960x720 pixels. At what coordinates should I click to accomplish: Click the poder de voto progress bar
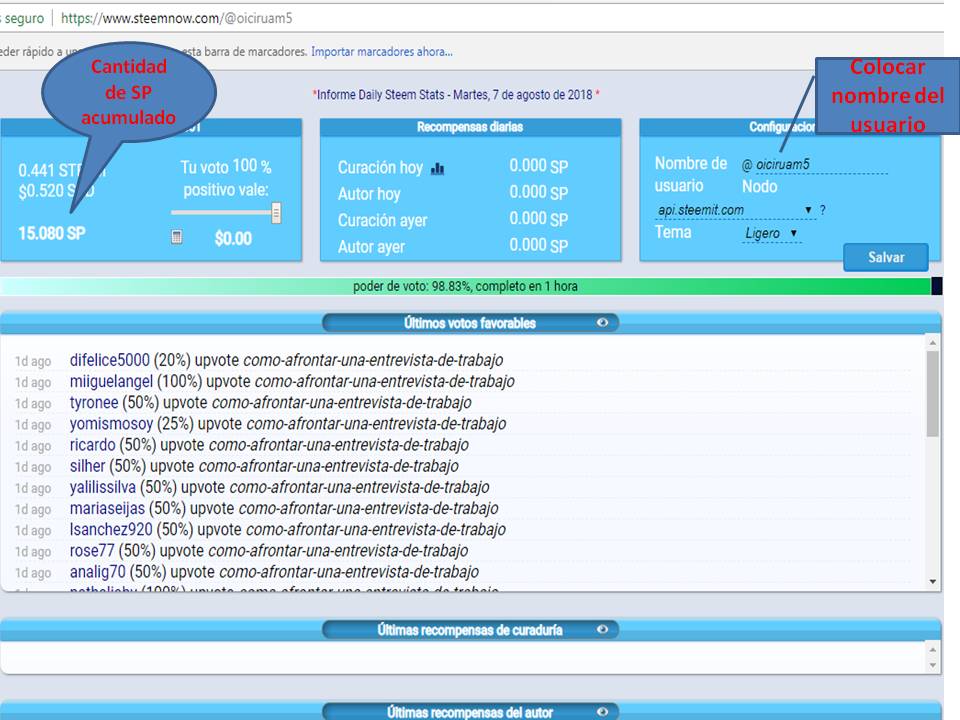tap(471, 286)
